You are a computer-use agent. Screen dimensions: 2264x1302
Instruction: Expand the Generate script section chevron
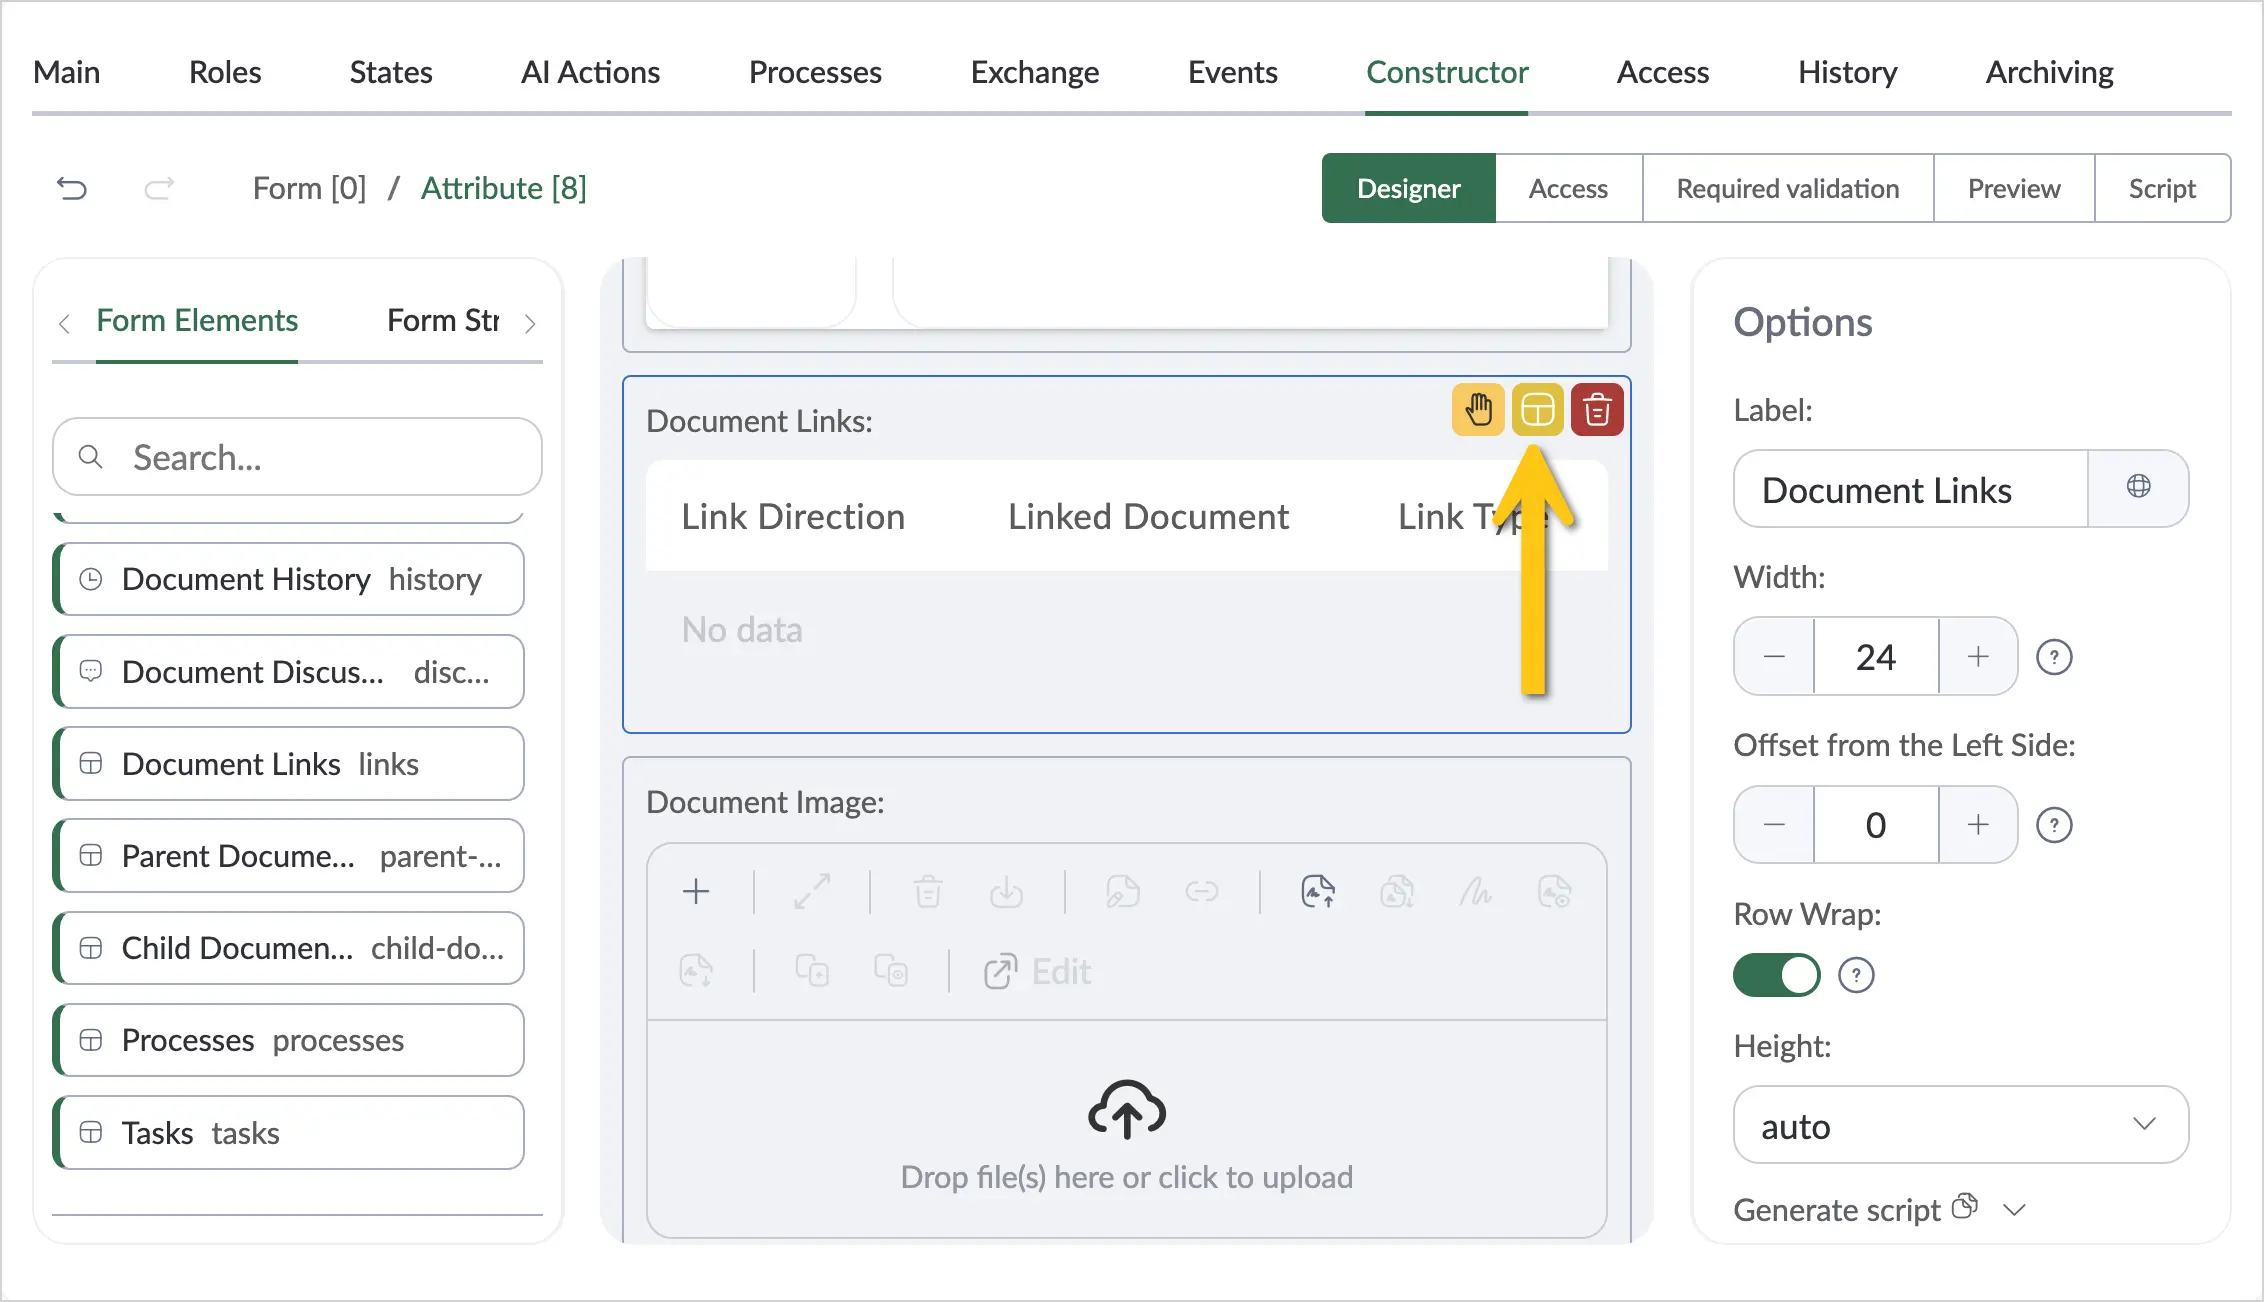point(2015,1210)
